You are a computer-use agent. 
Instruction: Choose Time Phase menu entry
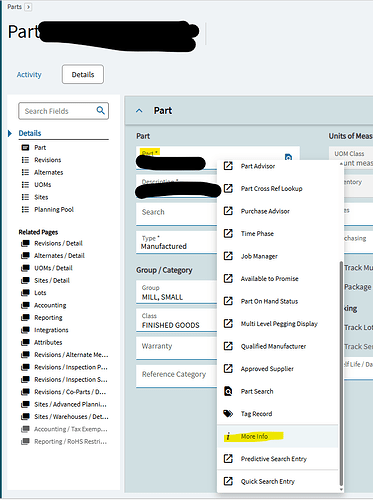pyautogui.click(x=277, y=233)
